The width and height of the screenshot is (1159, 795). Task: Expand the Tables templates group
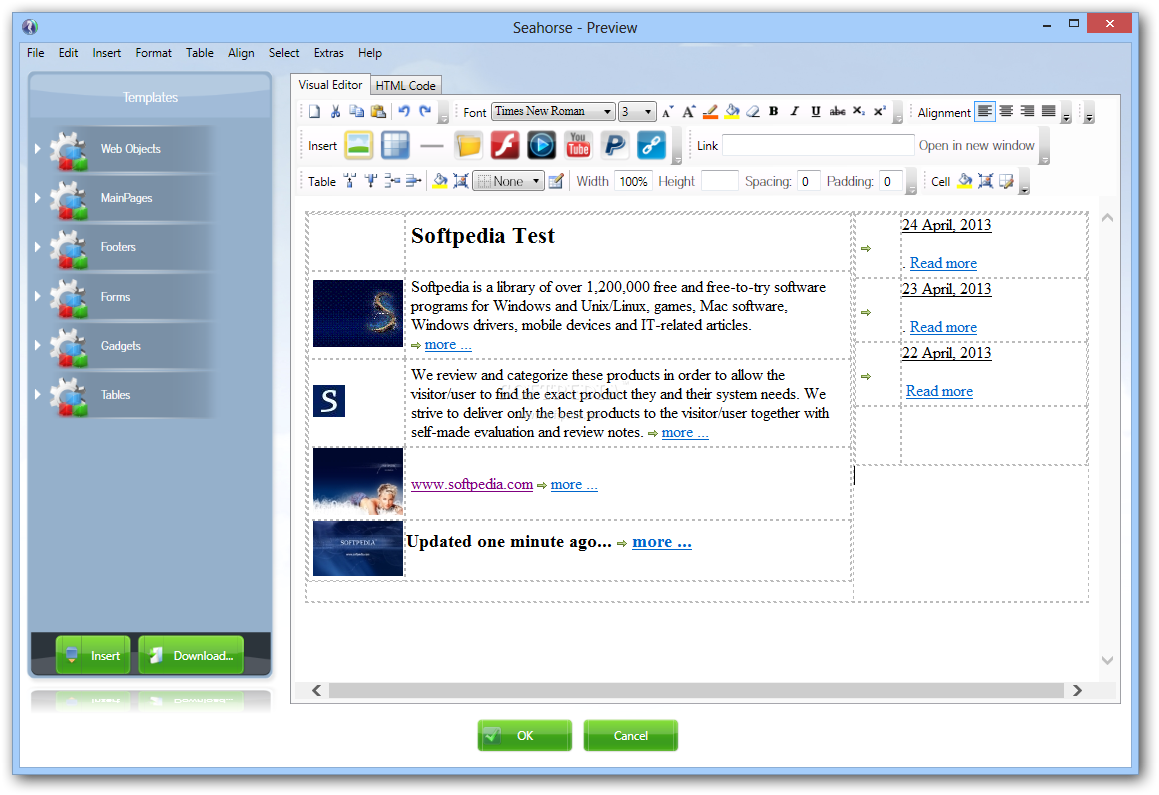[38, 395]
